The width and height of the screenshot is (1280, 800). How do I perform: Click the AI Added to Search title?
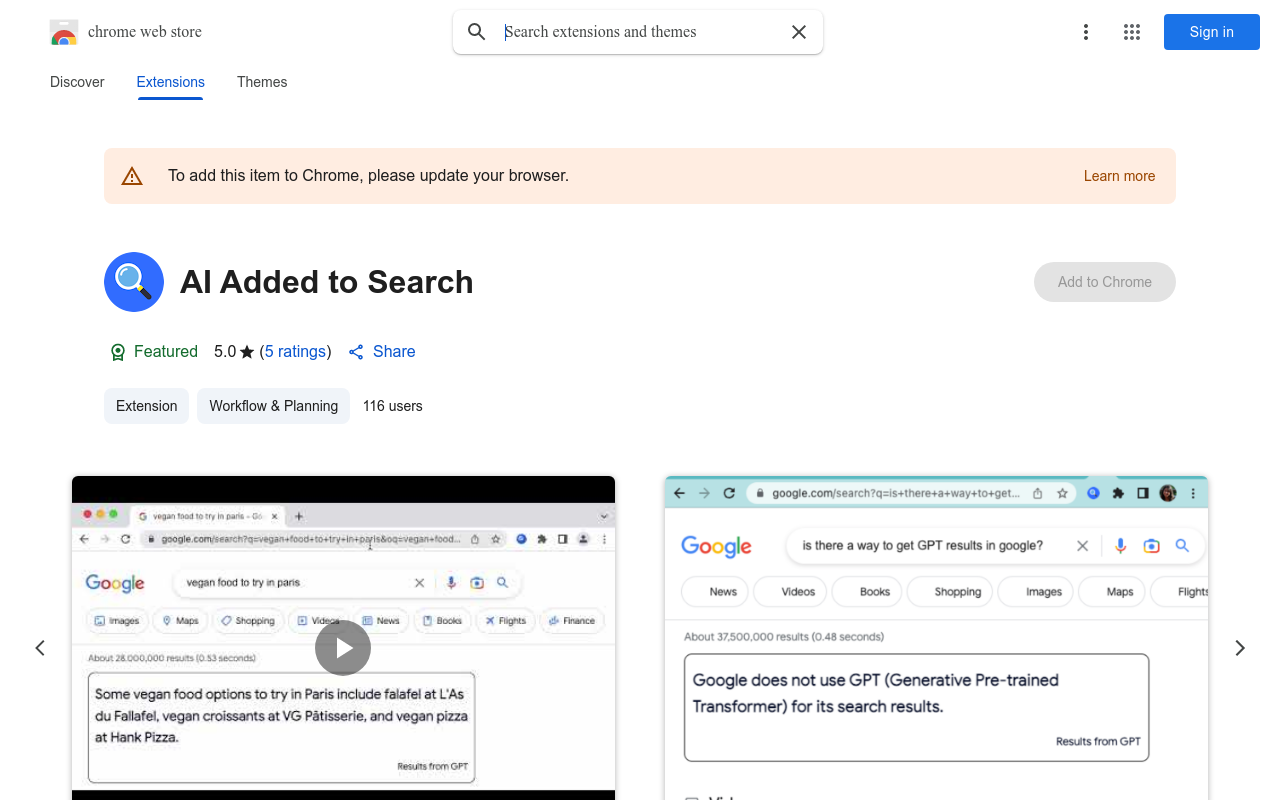pos(327,282)
